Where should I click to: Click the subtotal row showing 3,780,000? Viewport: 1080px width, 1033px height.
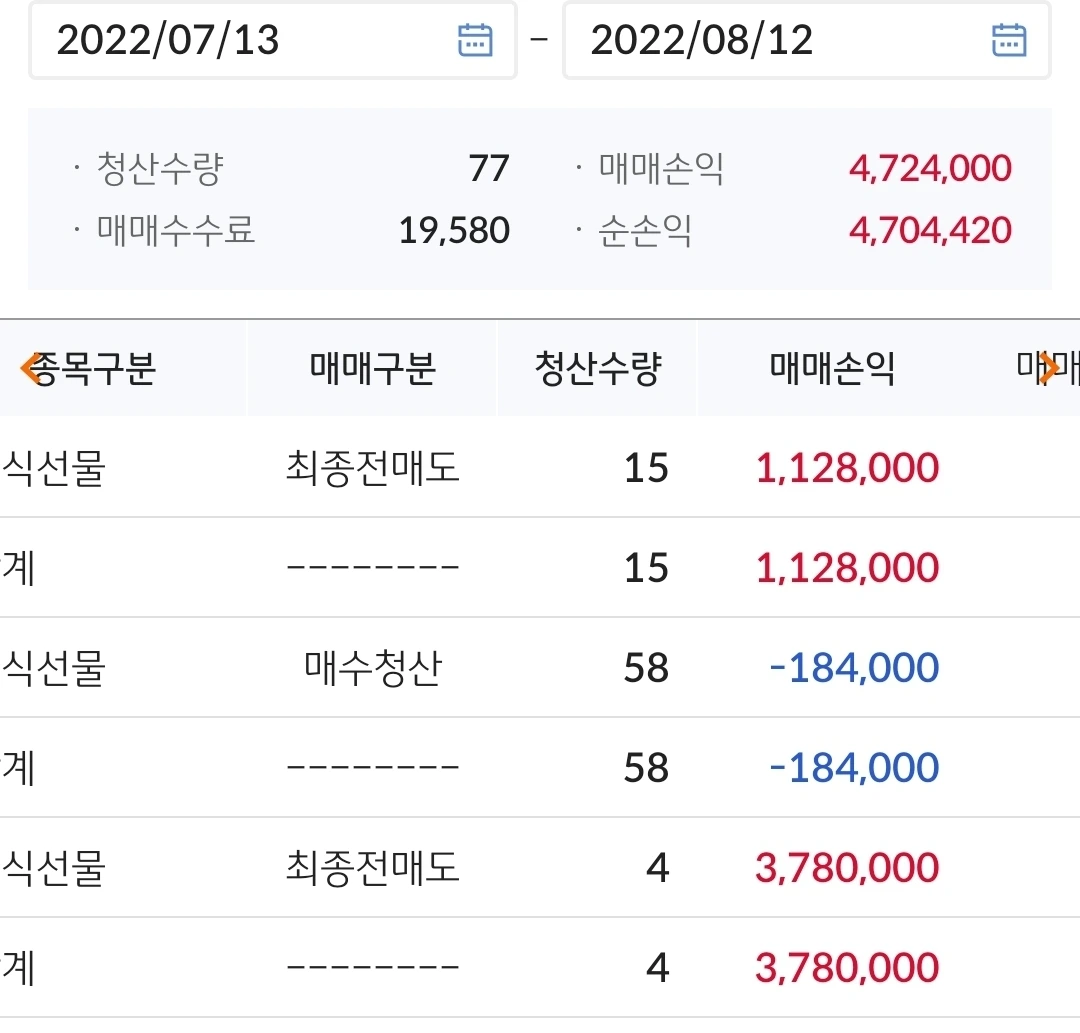coord(540,968)
